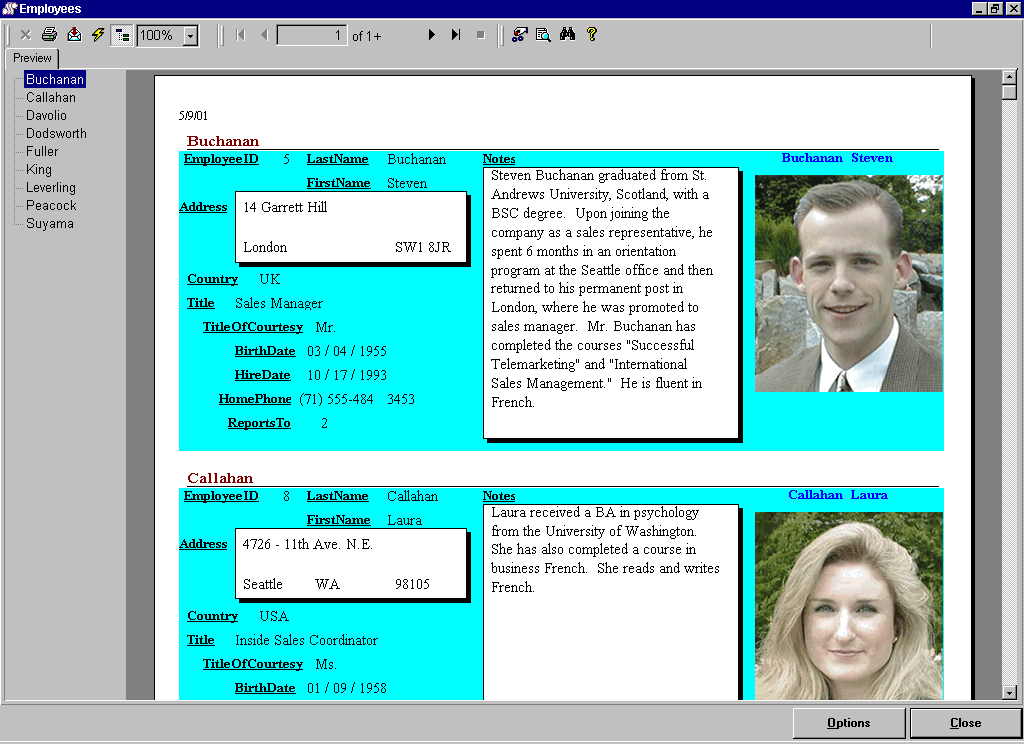1024x744 pixels.
Task: Click the report date 5/9/01
Action: (193, 116)
